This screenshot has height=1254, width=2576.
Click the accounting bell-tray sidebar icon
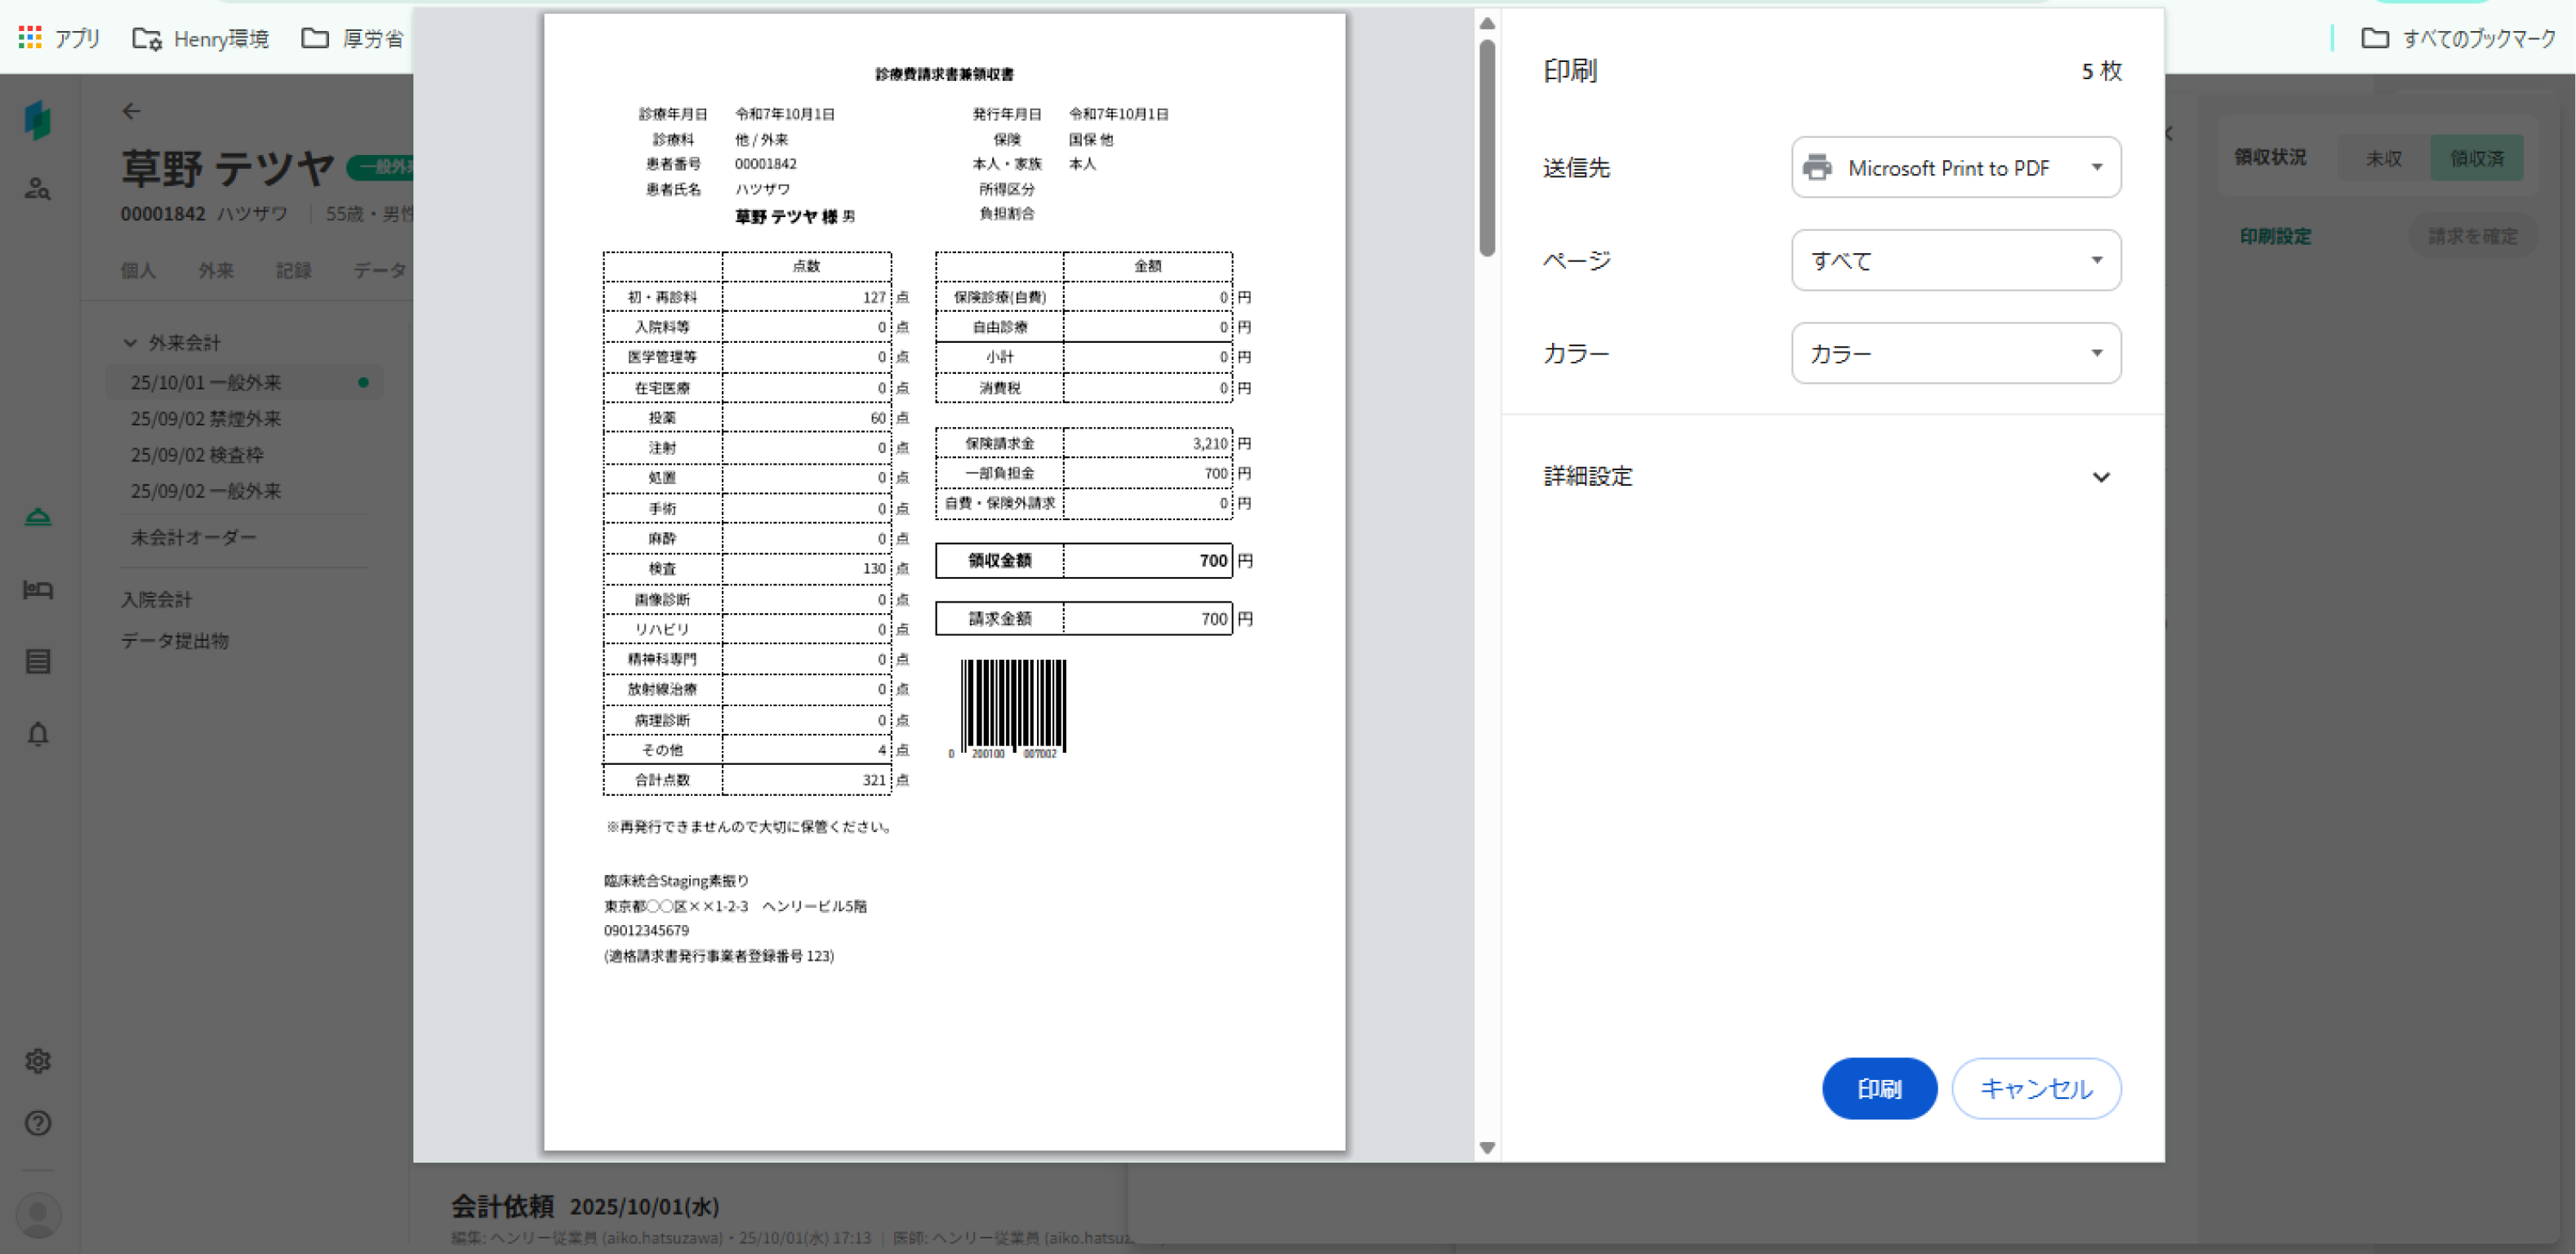(38, 517)
